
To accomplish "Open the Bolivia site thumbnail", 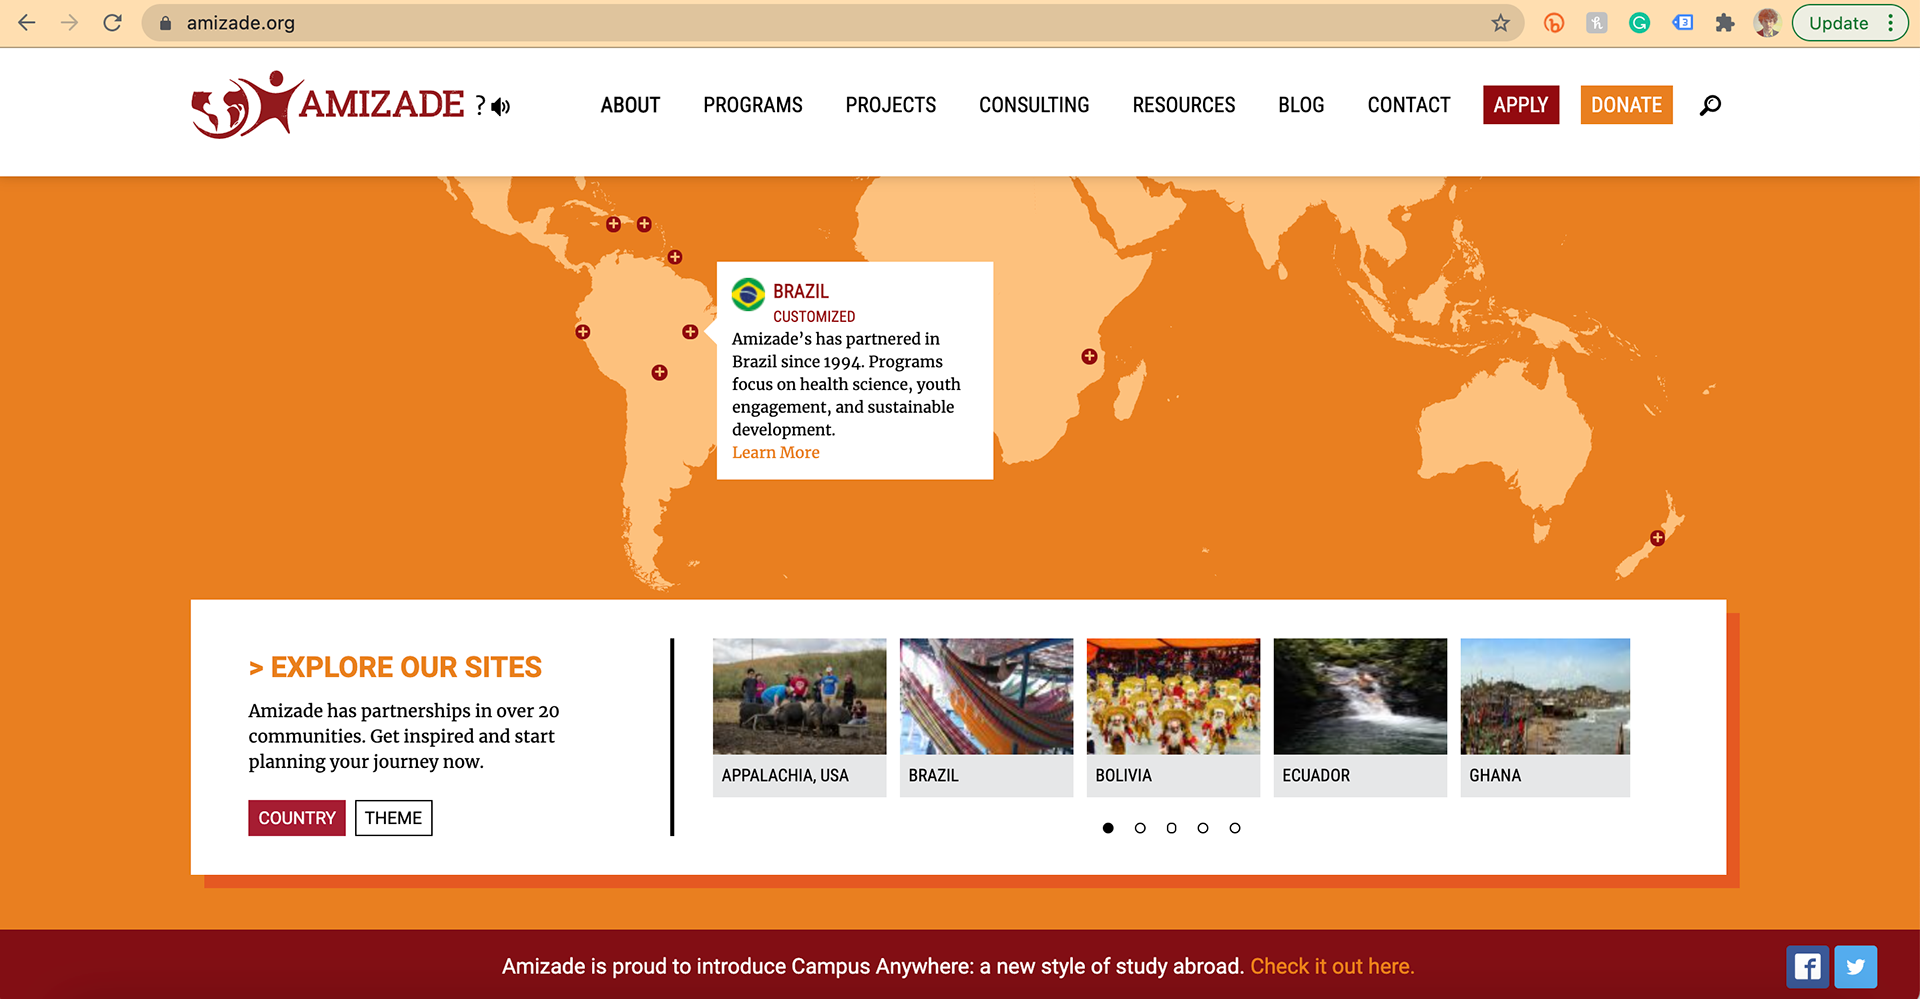I will [x=1173, y=717].
